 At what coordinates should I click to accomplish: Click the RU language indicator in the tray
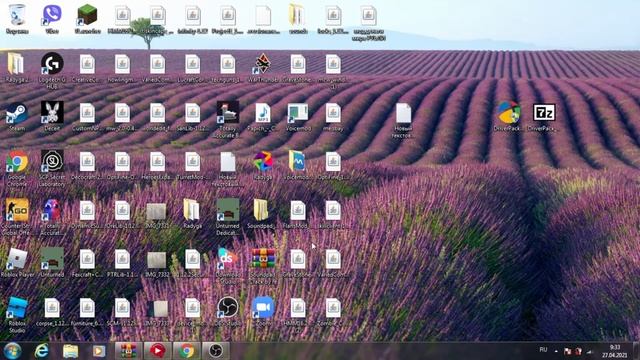point(543,350)
